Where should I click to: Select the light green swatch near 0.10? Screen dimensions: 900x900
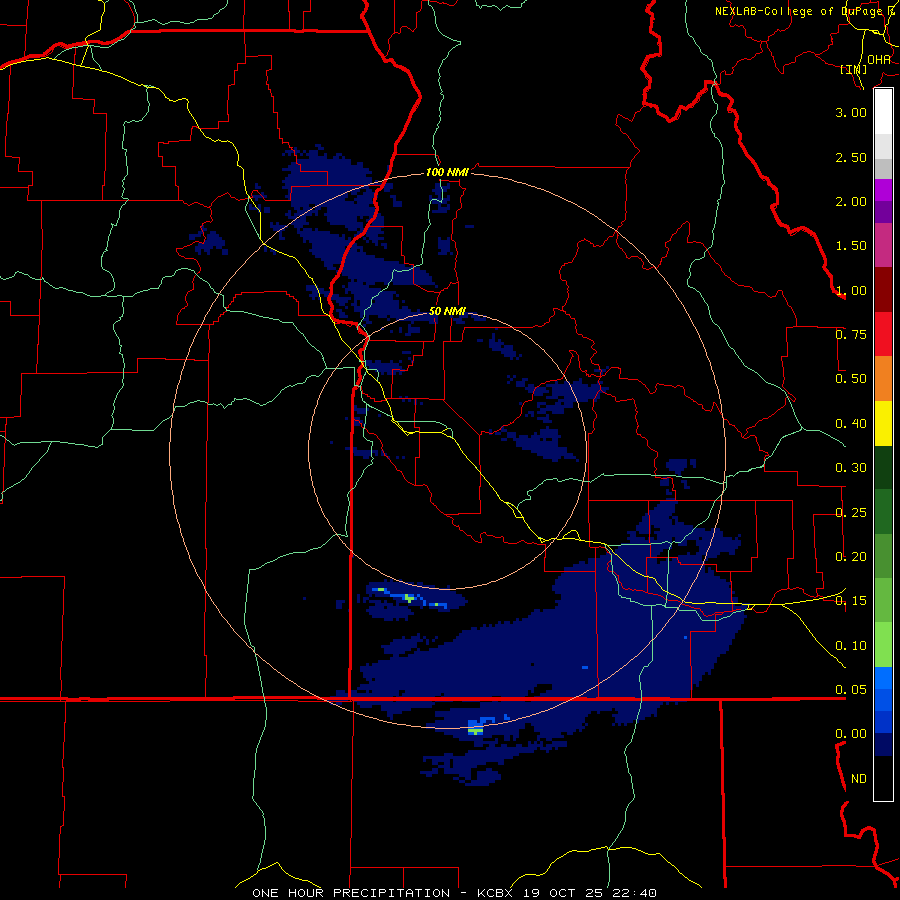point(883,645)
